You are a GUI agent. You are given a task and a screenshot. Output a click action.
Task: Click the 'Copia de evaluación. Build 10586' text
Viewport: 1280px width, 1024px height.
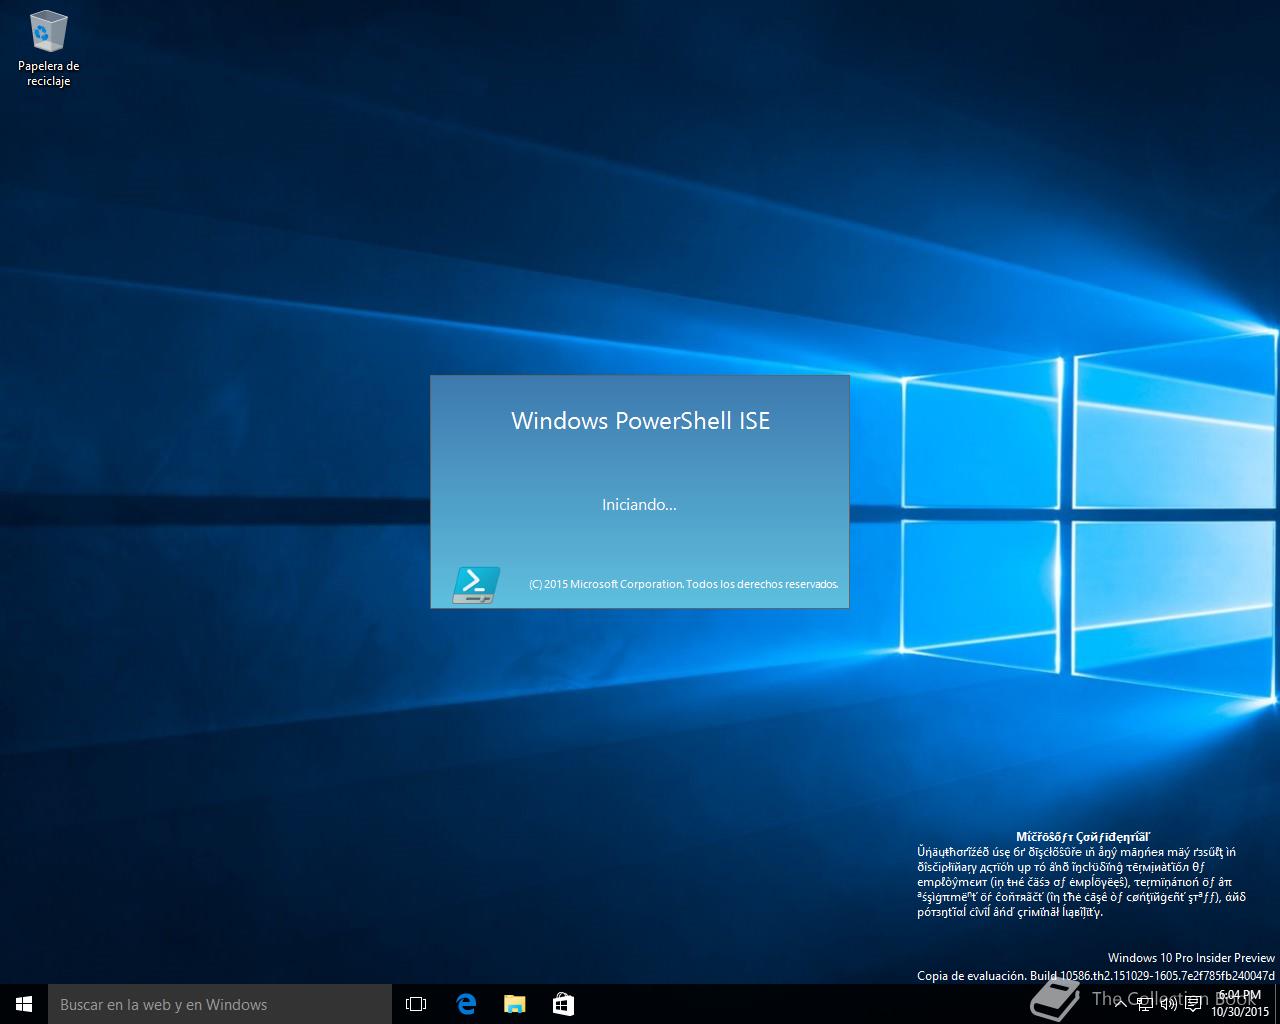[x=1096, y=975]
